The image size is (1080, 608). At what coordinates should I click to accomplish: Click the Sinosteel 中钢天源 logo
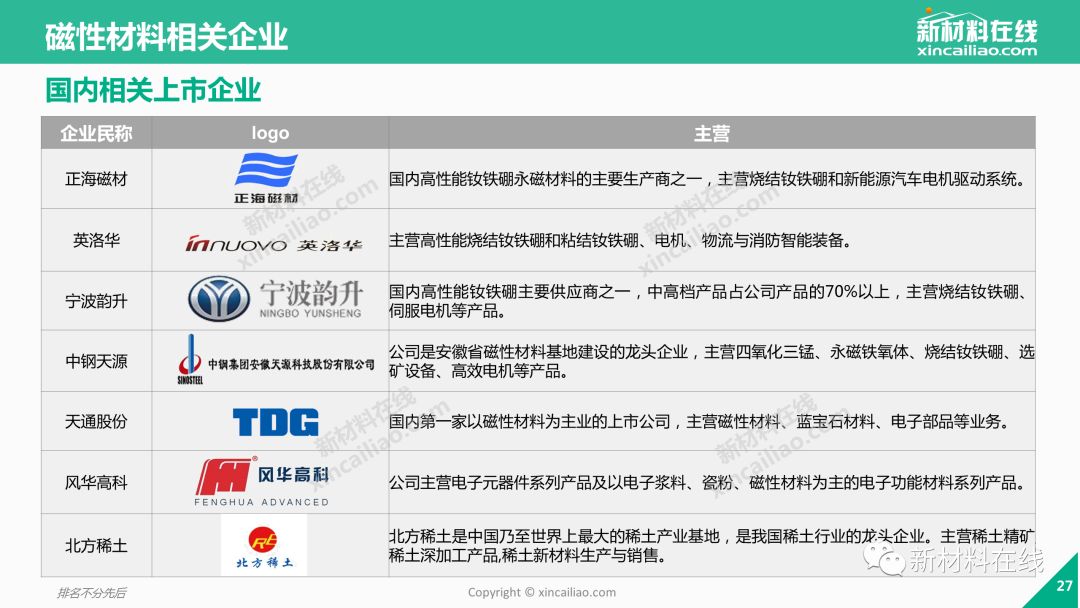tap(276, 360)
